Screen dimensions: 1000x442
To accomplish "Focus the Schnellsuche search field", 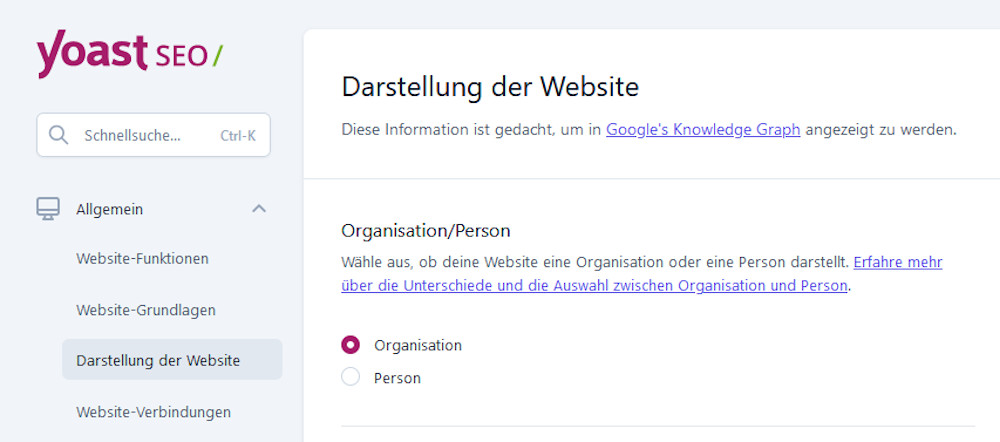I will pos(140,135).
